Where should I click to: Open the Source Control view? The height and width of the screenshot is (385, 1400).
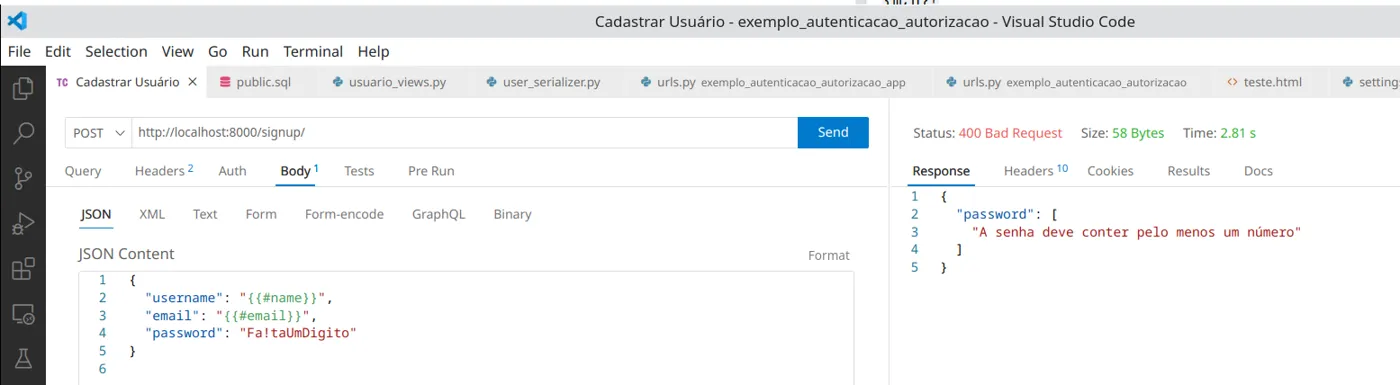click(23, 179)
